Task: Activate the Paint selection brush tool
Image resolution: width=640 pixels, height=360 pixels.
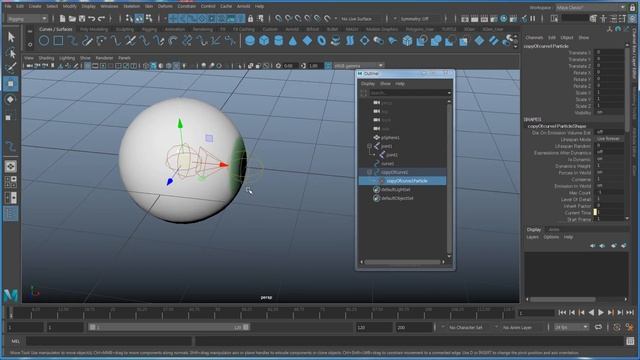Action: click(11, 68)
